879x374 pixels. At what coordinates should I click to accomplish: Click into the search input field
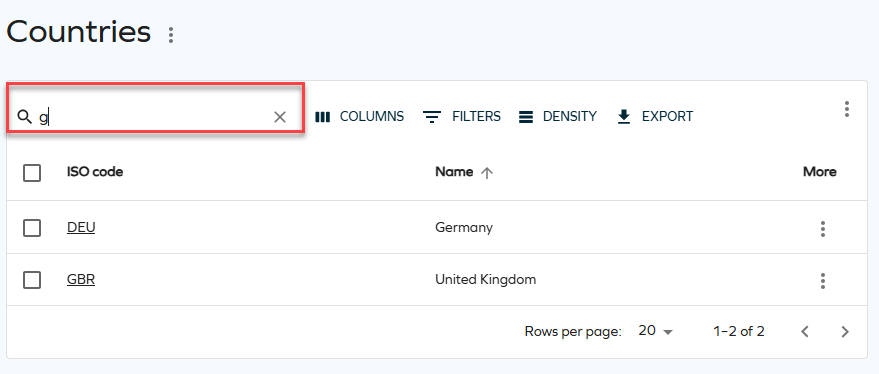(x=154, y=117)
